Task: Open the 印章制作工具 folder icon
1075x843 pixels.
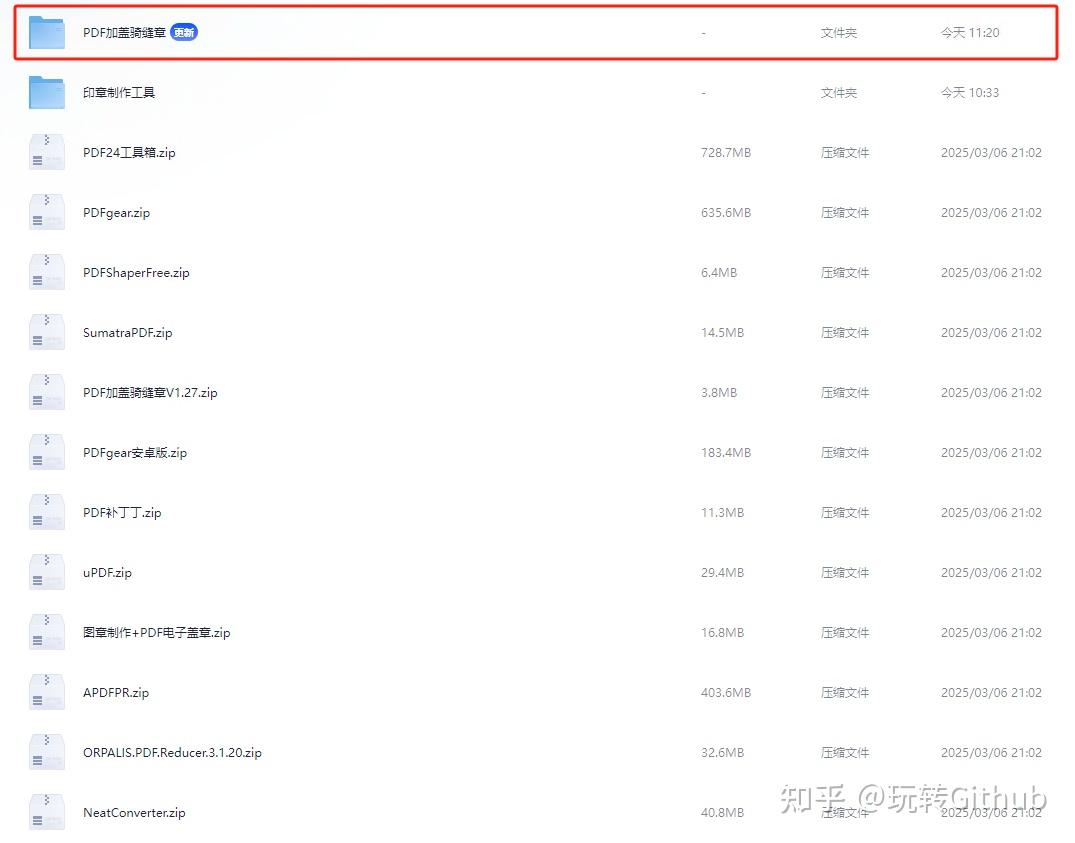Action: coord(47,93)
